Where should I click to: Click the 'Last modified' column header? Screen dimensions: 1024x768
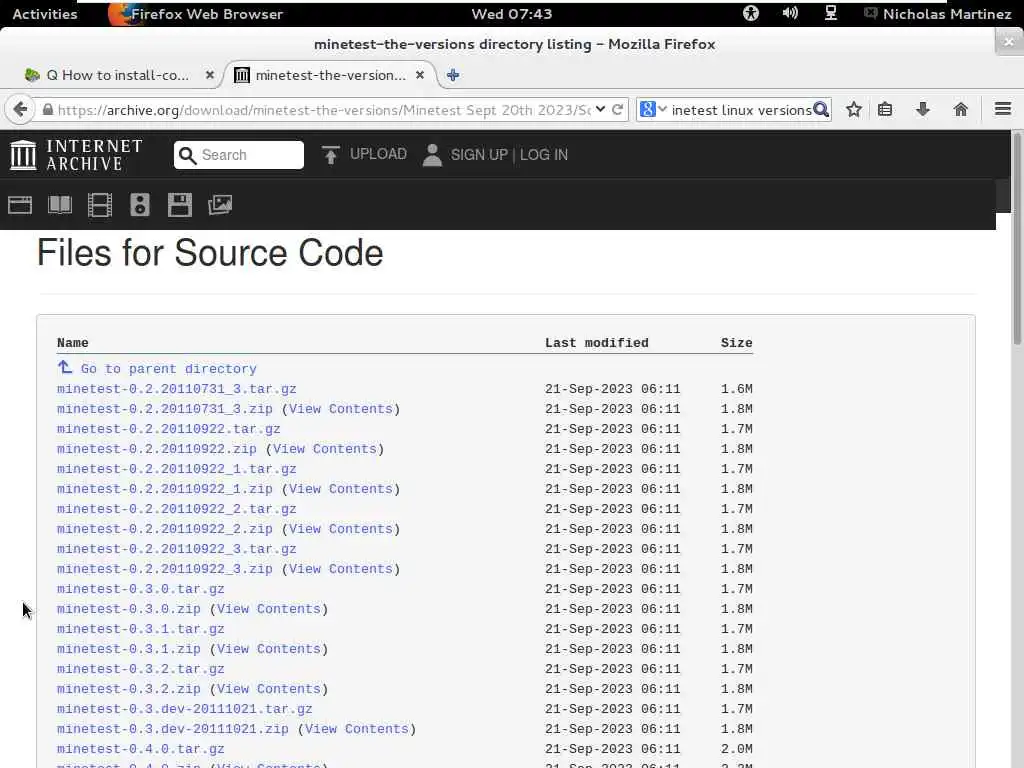[x=596, y=343]
